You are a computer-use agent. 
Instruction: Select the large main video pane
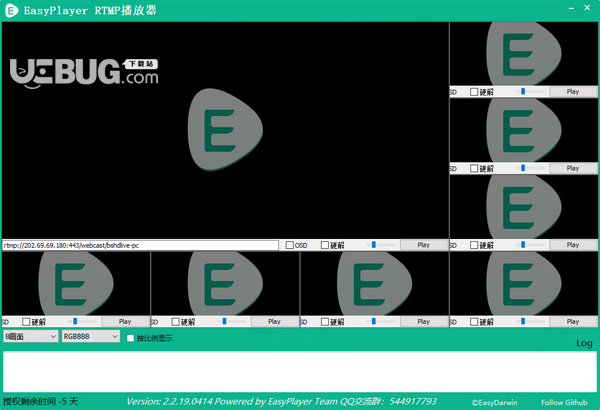click(x=225, y=130)
